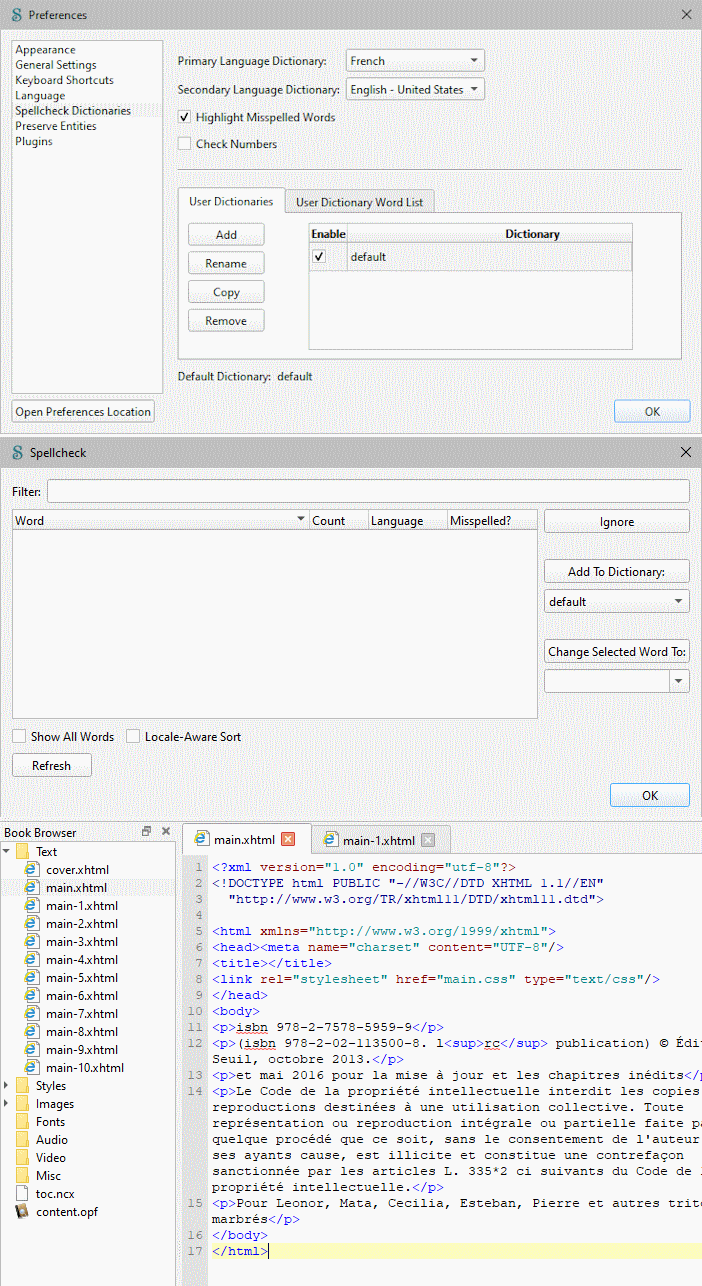Click the spellcheck Filter text field

point(368,492)
